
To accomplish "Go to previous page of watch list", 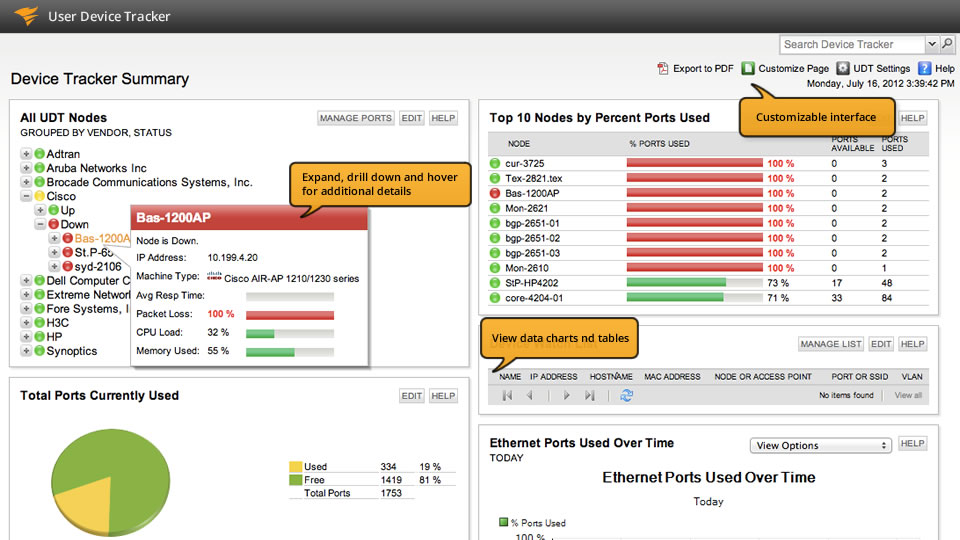I will (x=530, y=396).
